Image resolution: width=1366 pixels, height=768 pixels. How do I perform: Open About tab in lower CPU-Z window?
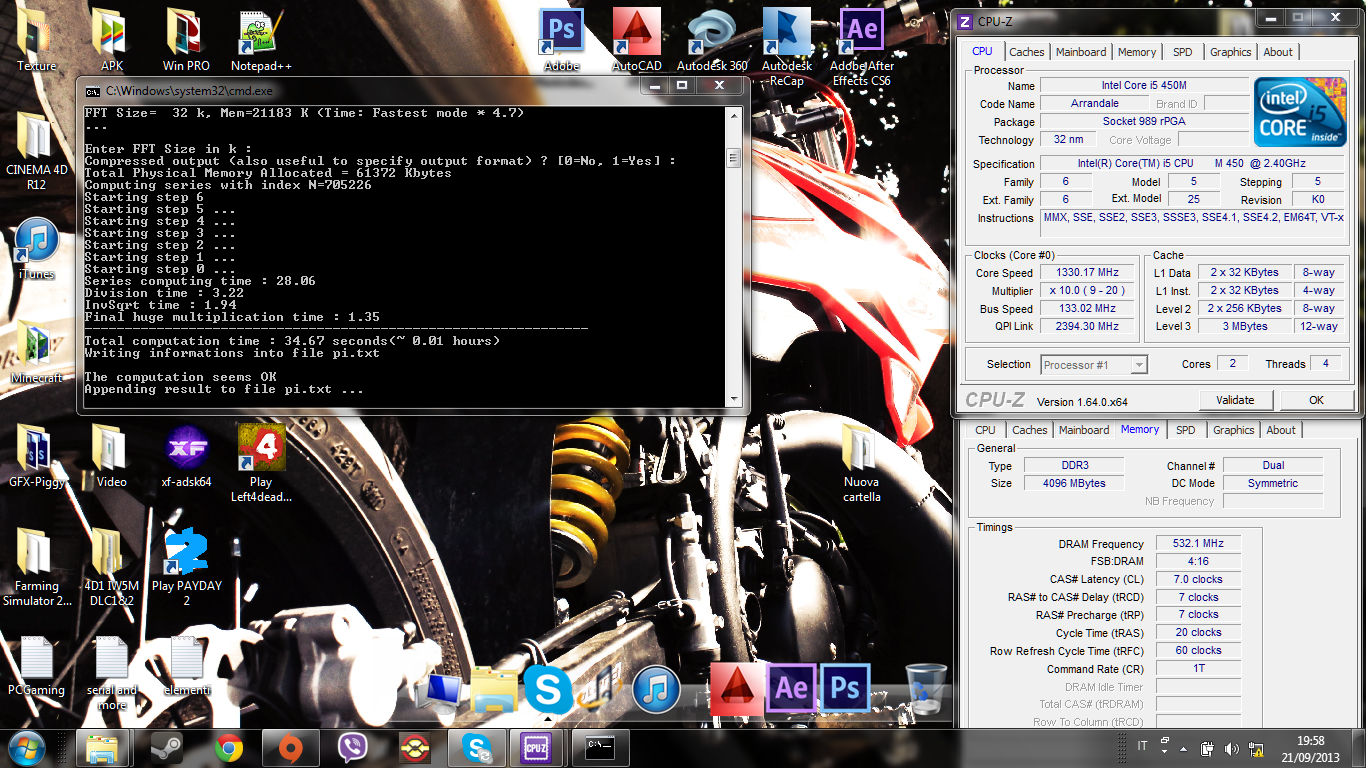pos(1281,430)
